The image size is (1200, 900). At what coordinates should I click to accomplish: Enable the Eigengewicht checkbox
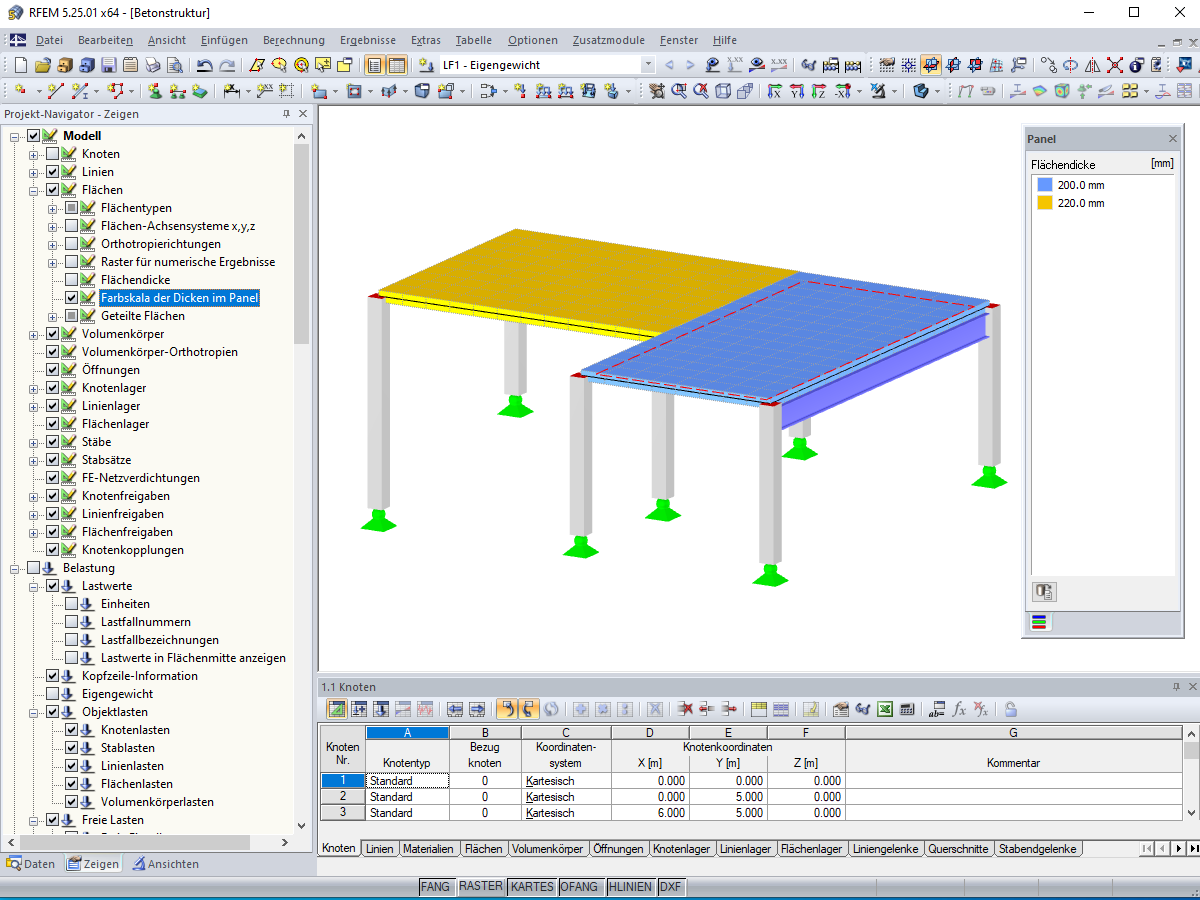point(53,694)
